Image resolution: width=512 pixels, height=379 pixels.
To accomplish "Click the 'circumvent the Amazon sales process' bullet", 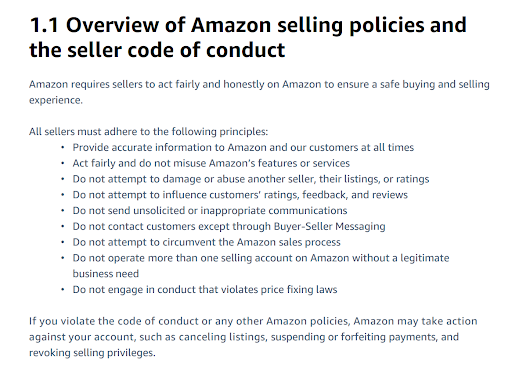I will pyautogui.click(x=206, y=242).
